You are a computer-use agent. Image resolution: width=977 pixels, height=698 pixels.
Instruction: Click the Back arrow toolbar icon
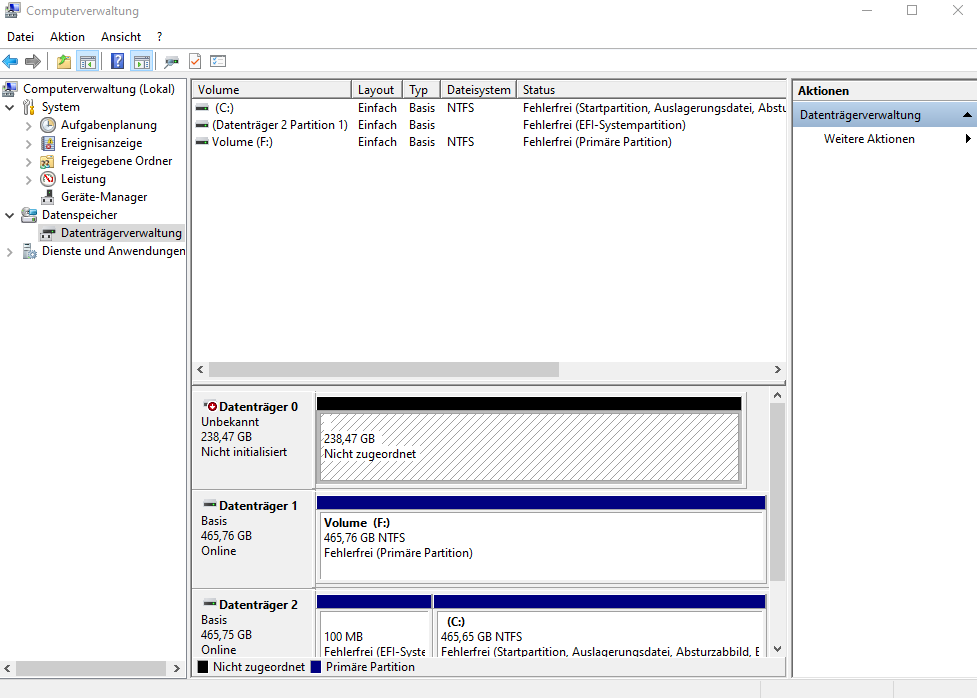click(x=11, y=61)
